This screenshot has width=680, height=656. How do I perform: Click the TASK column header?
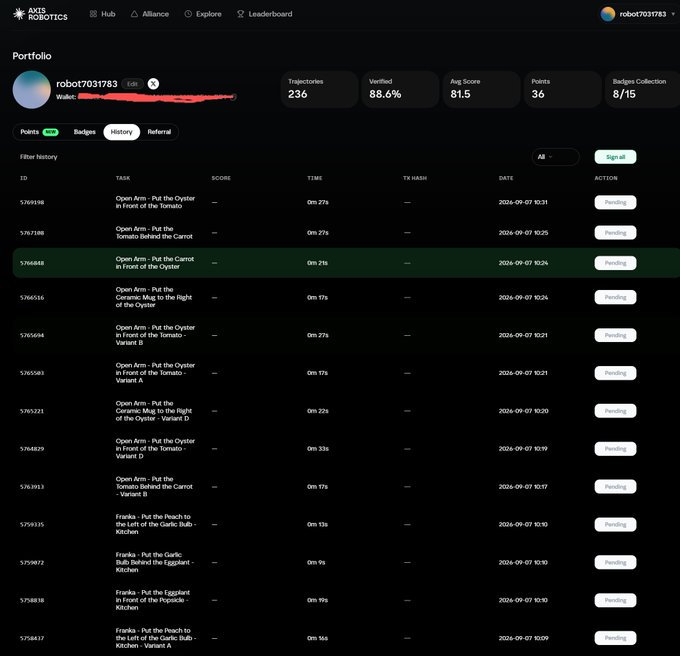coord(123,178)
